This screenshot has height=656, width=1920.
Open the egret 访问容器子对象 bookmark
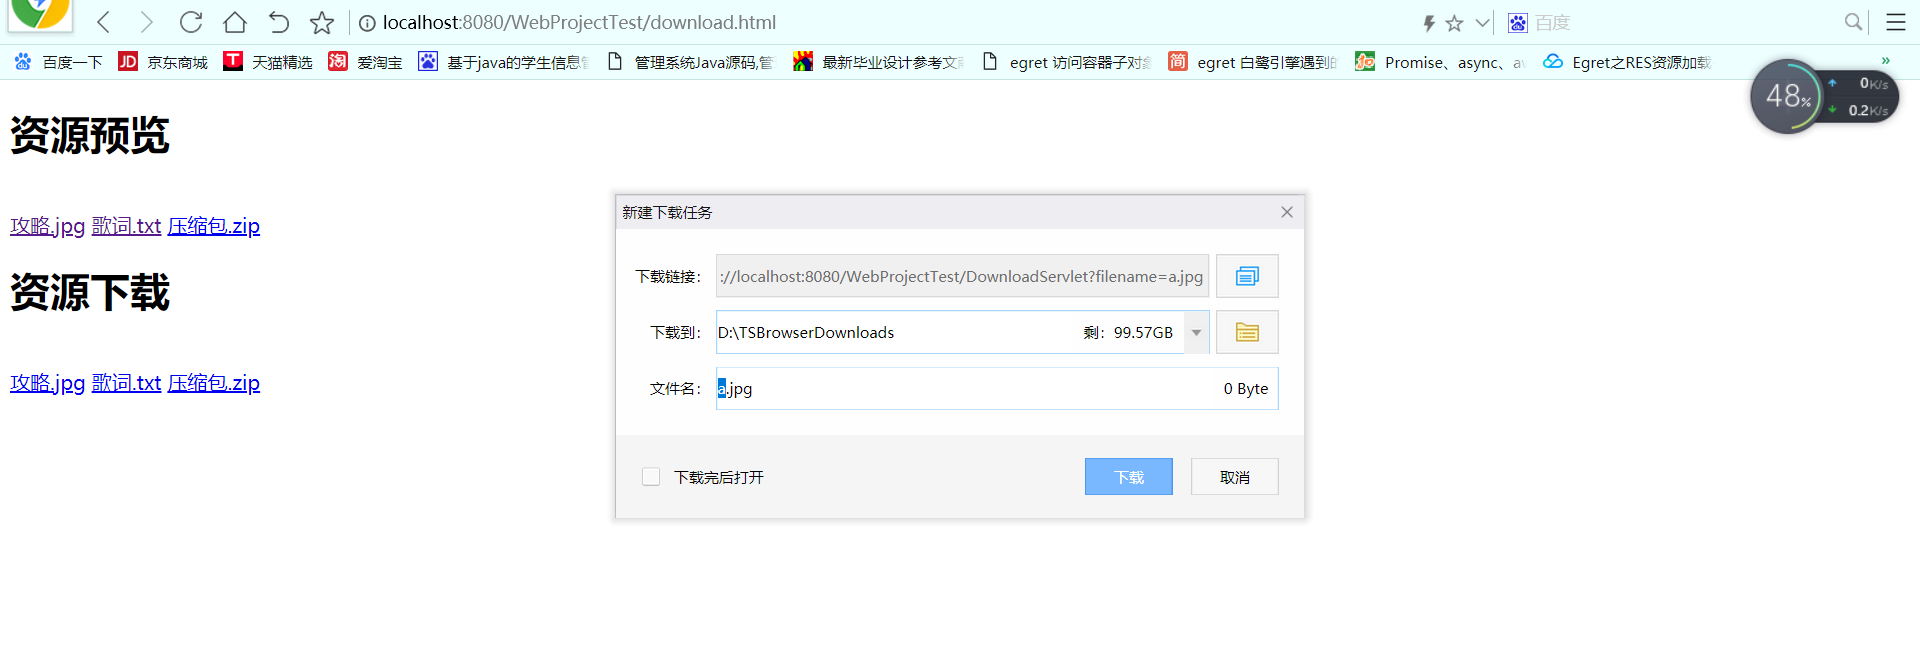point(1067,62)
